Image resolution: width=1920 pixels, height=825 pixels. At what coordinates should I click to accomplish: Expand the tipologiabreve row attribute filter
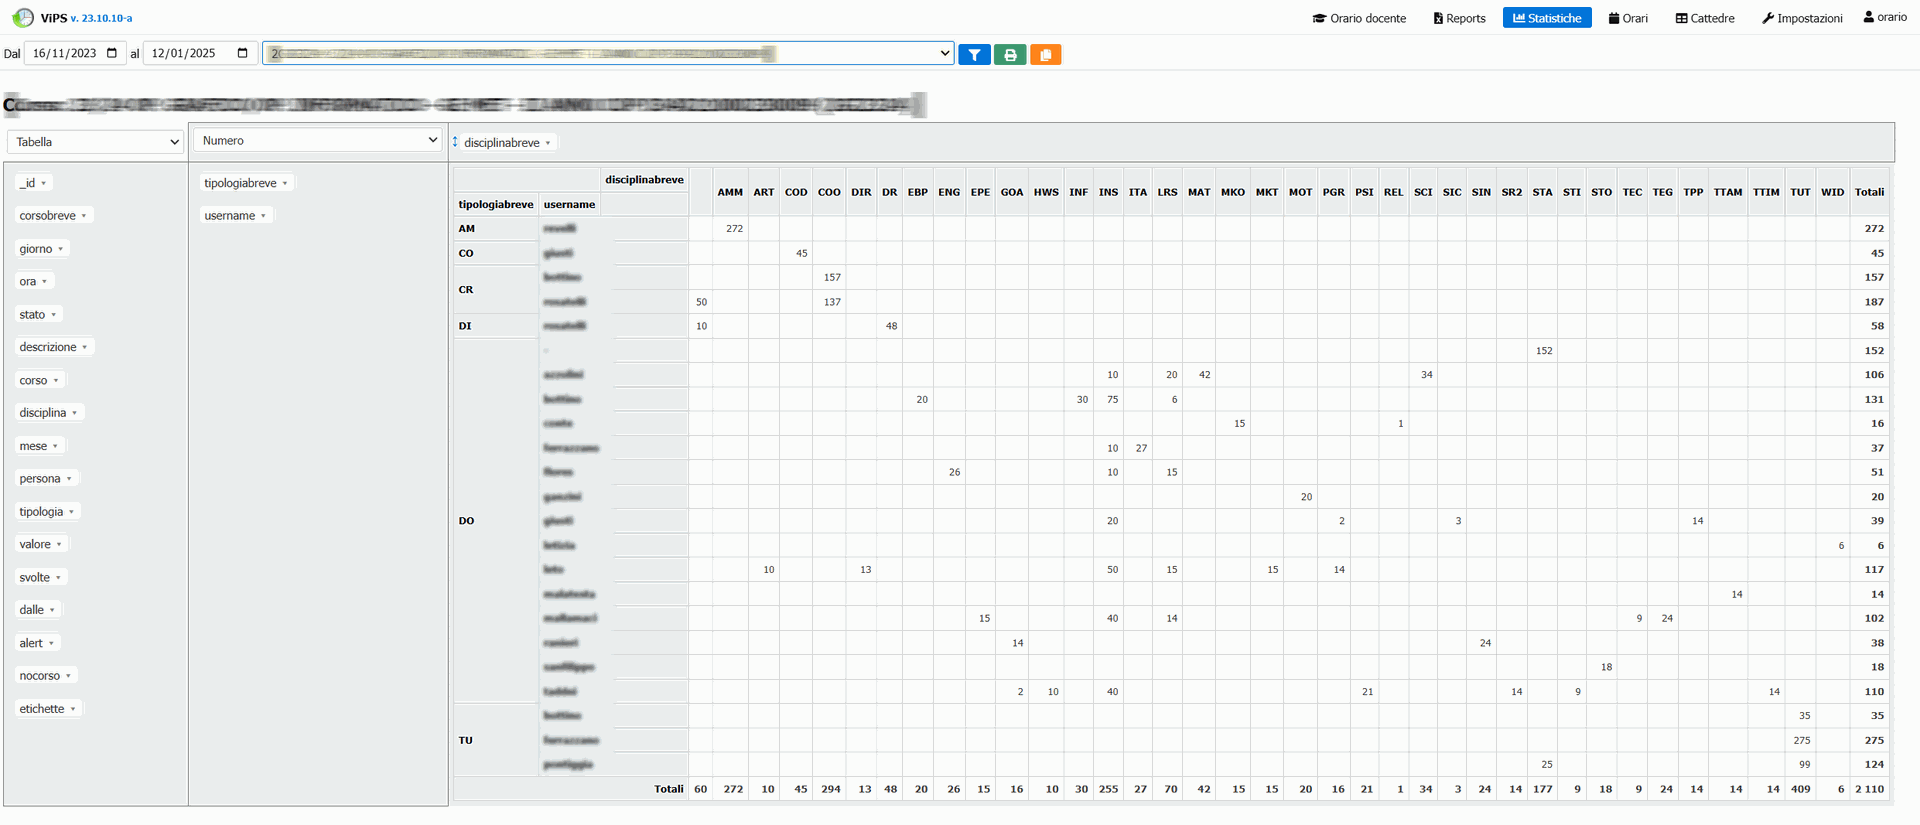[285, 183]
